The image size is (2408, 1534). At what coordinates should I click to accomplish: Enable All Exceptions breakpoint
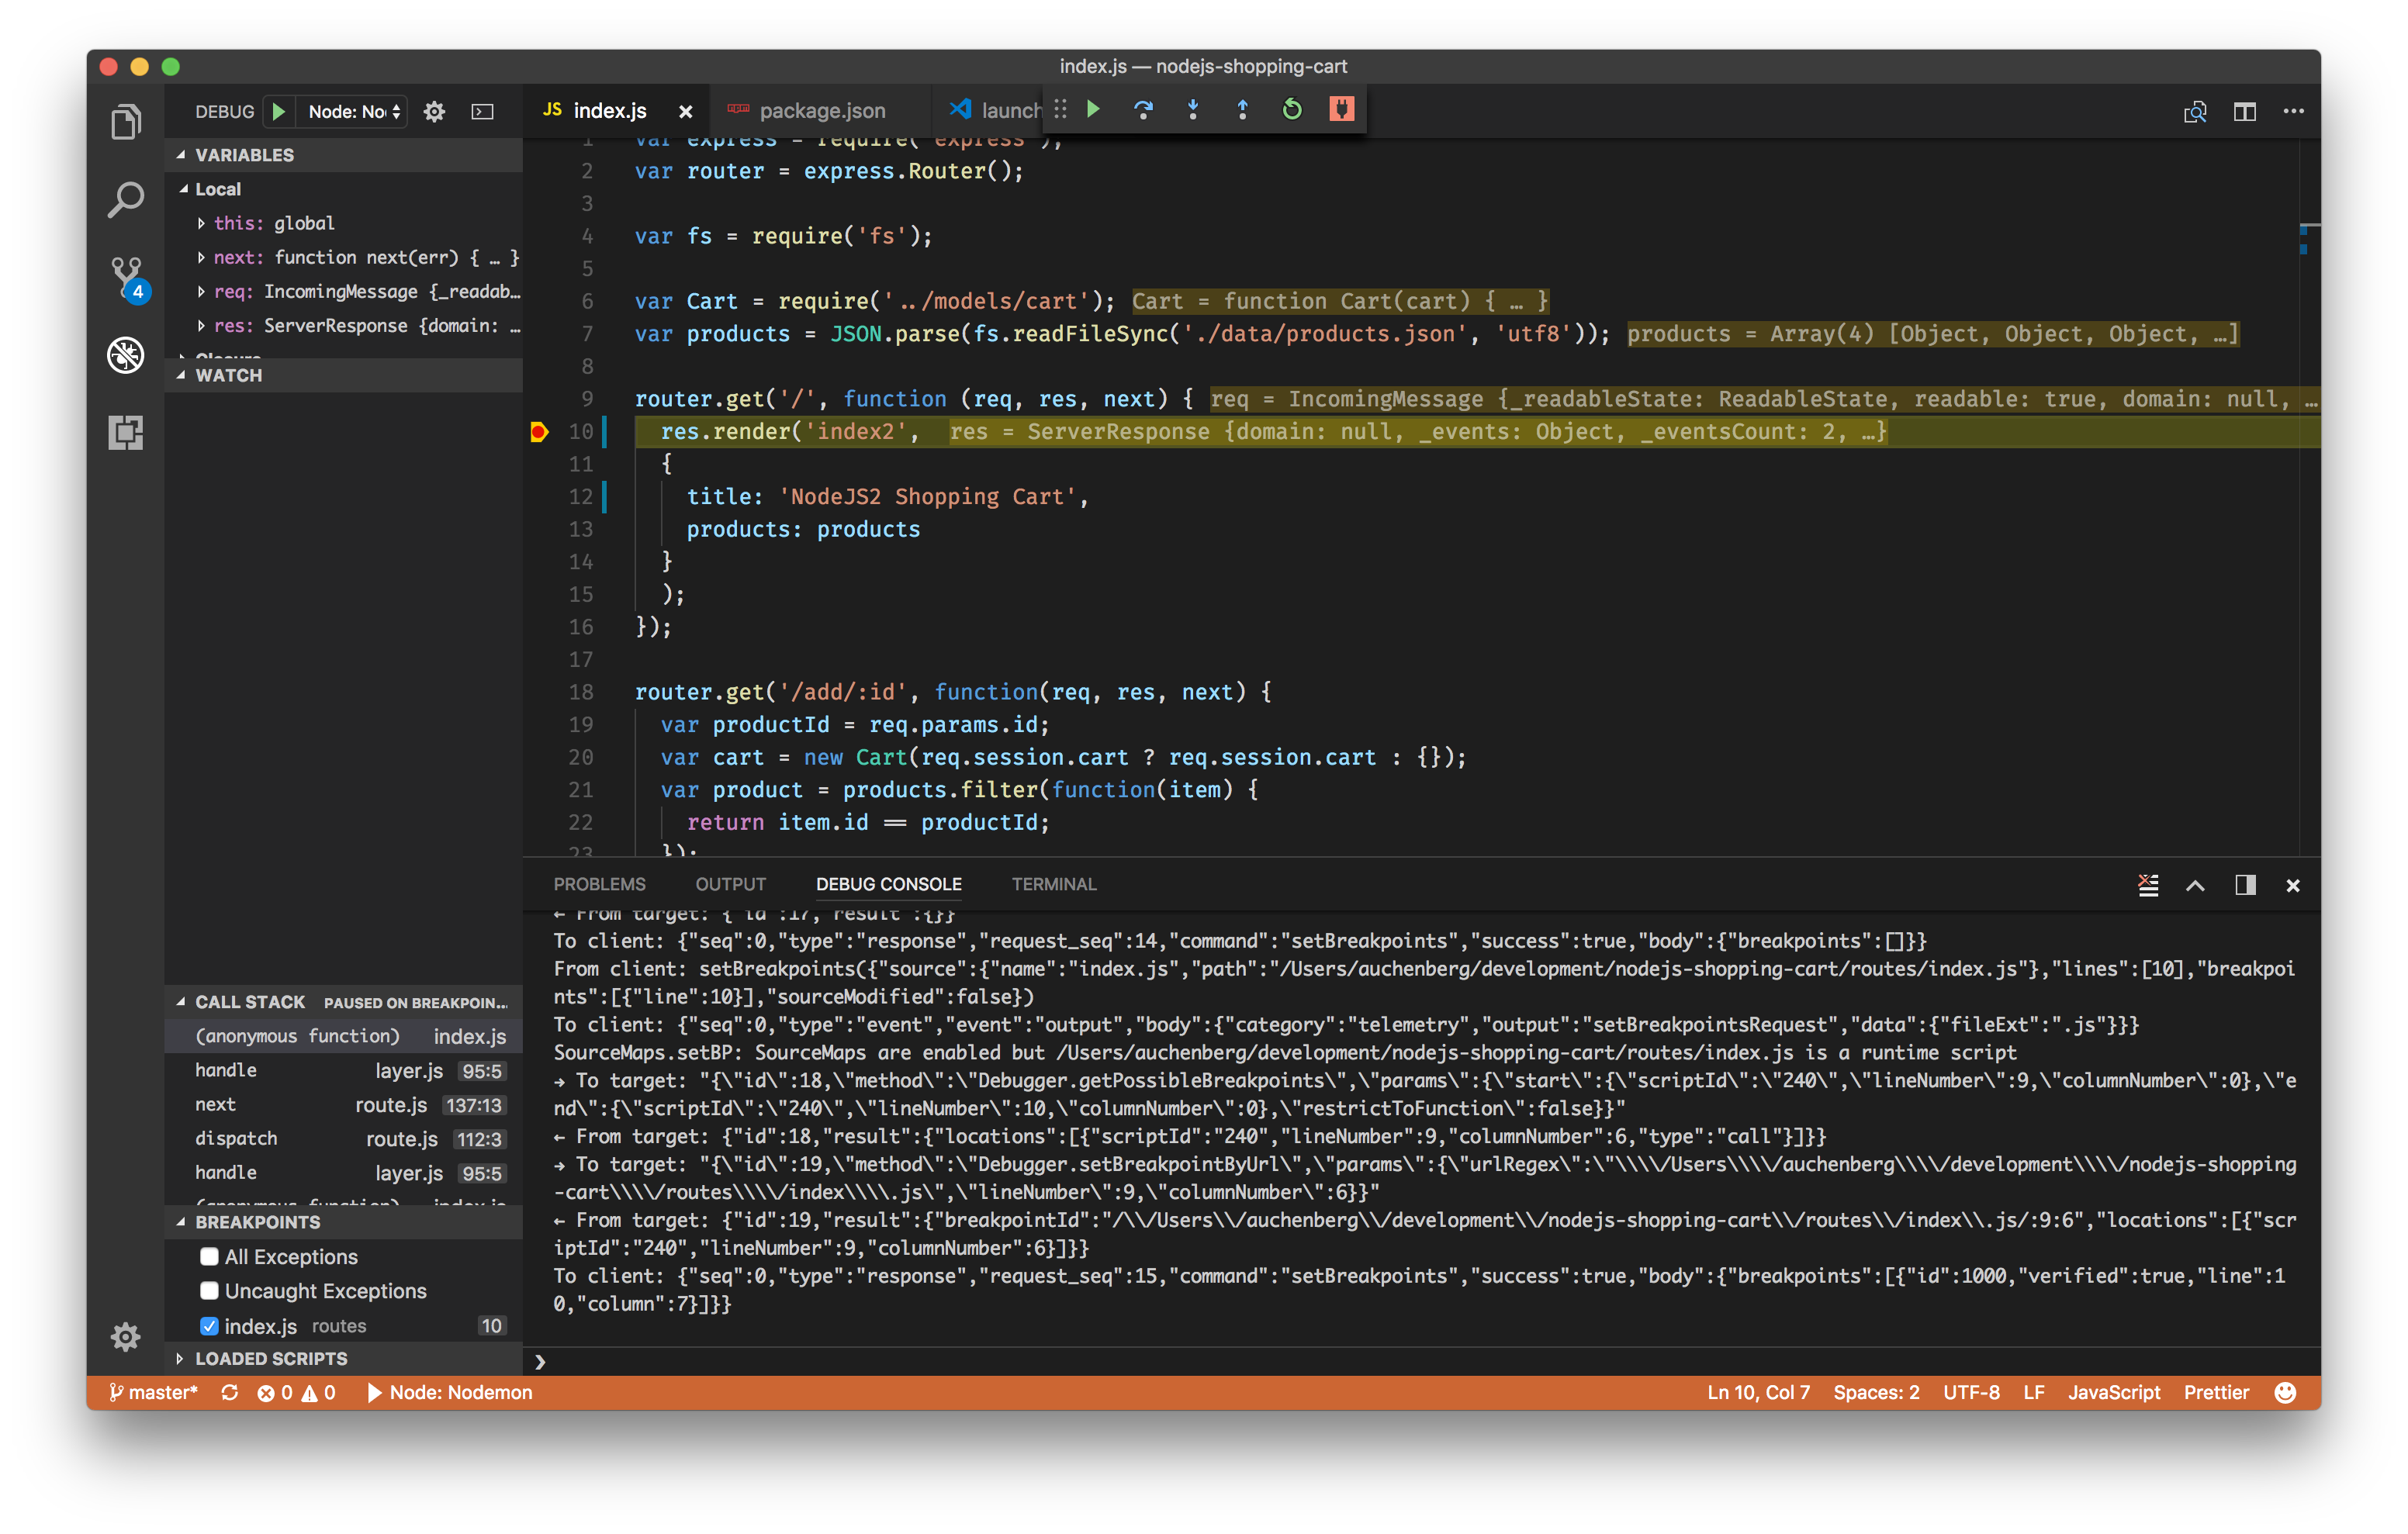coord(209,1256)
